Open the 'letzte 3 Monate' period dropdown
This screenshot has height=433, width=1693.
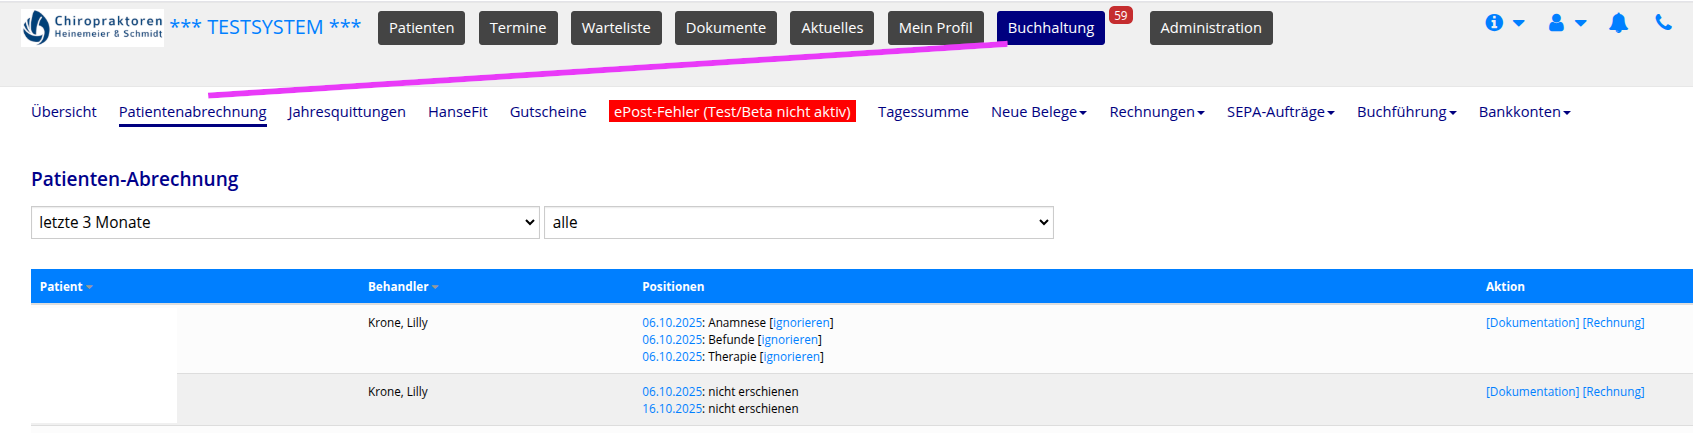[x=285, y=223]
